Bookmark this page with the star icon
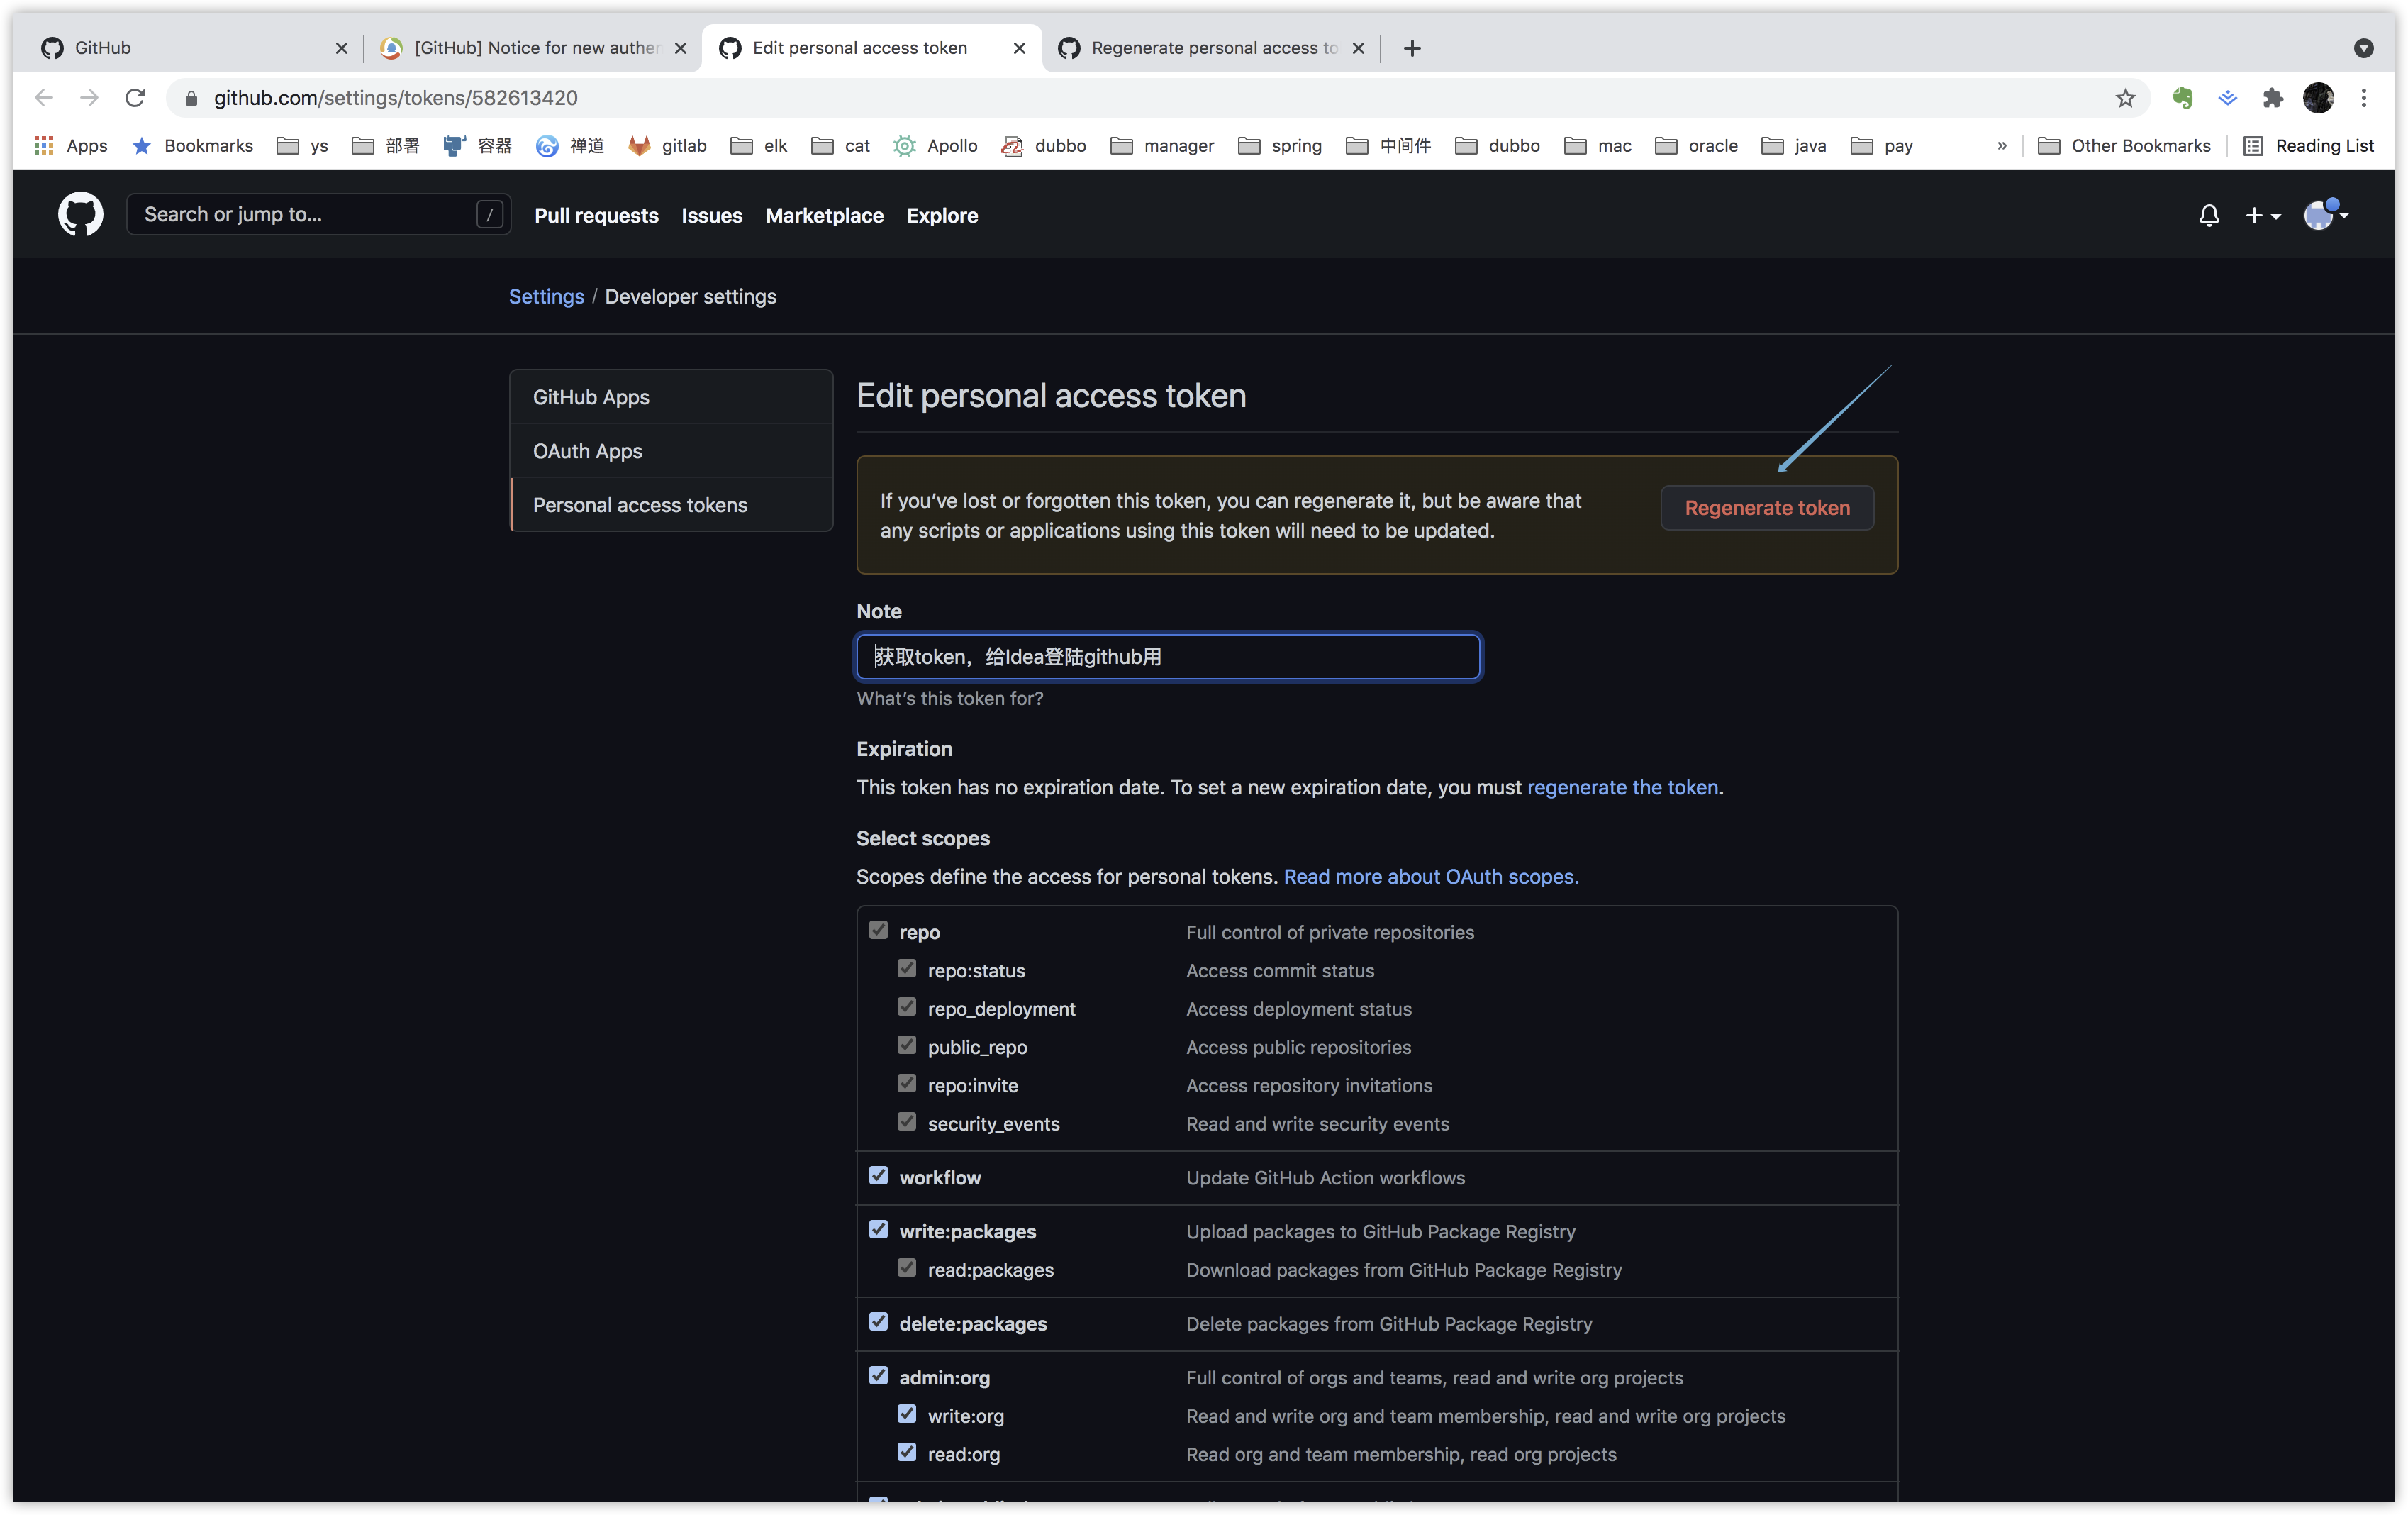2408x1515 pixels. pyautogui.click(x=2125, y=97)
